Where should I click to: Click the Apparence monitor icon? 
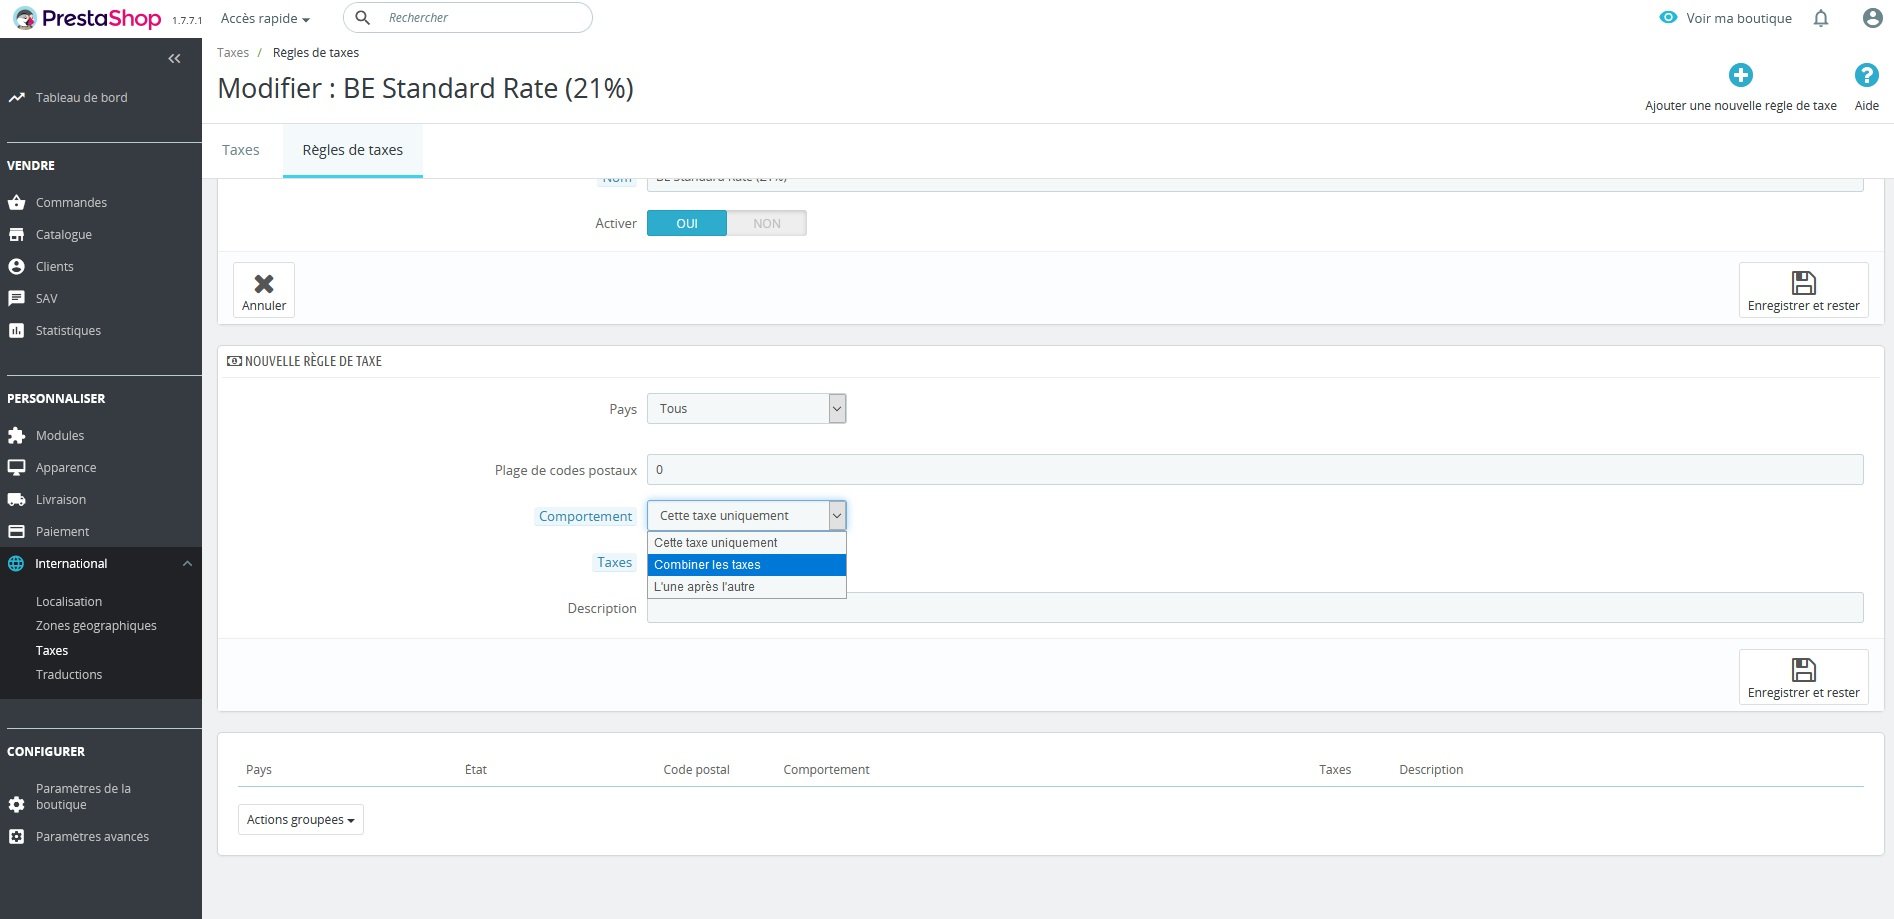[x=16, y=467]
